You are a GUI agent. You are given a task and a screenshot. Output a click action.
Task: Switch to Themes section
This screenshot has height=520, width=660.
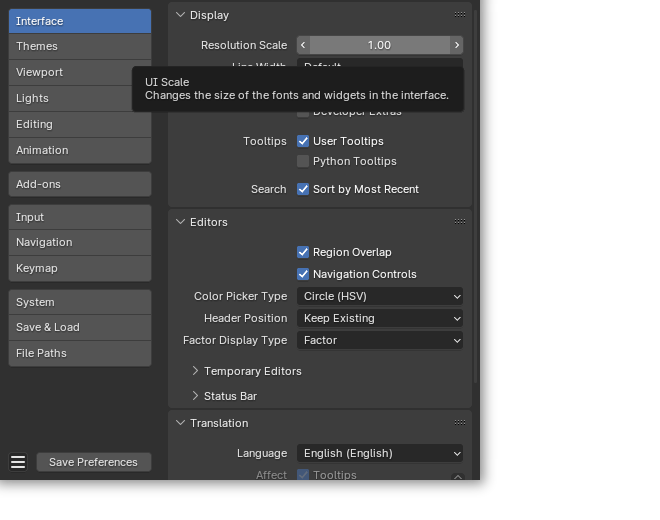[80, 46]
